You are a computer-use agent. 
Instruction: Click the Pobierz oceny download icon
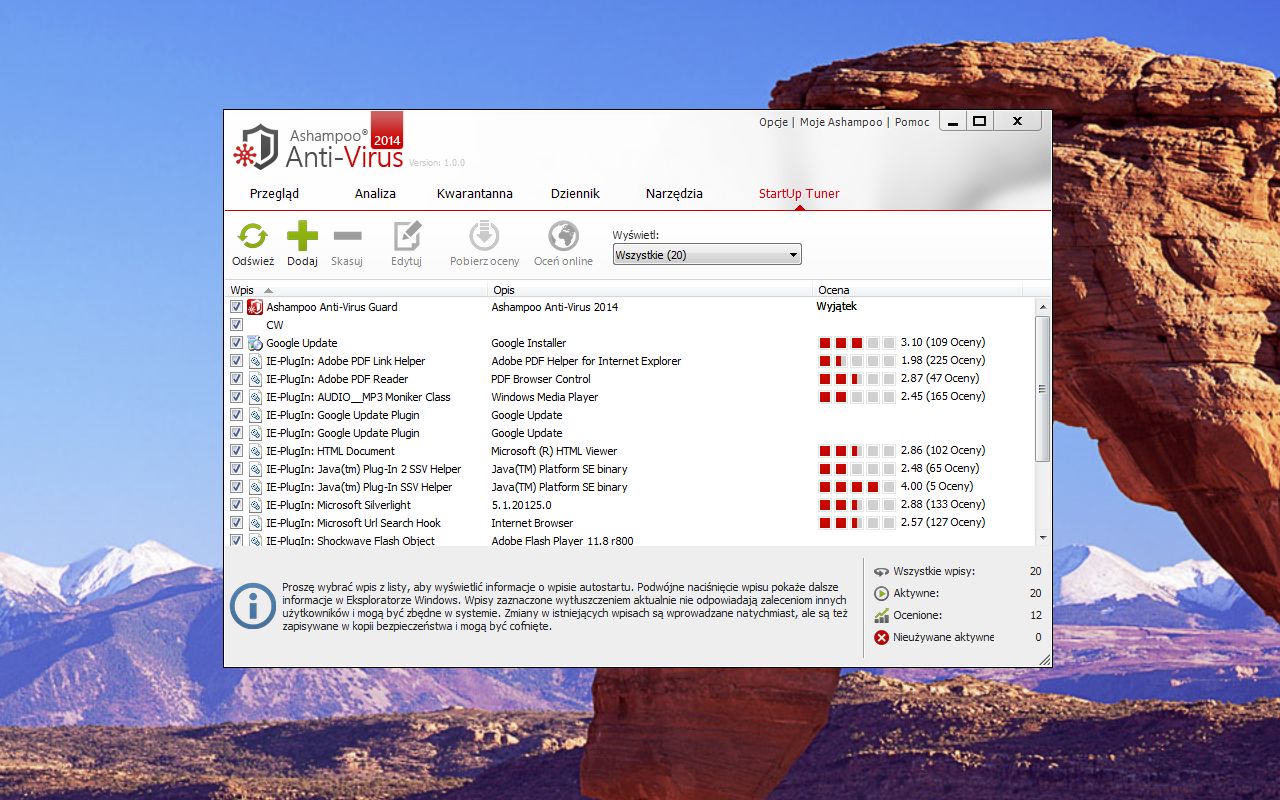coord(484,236)
